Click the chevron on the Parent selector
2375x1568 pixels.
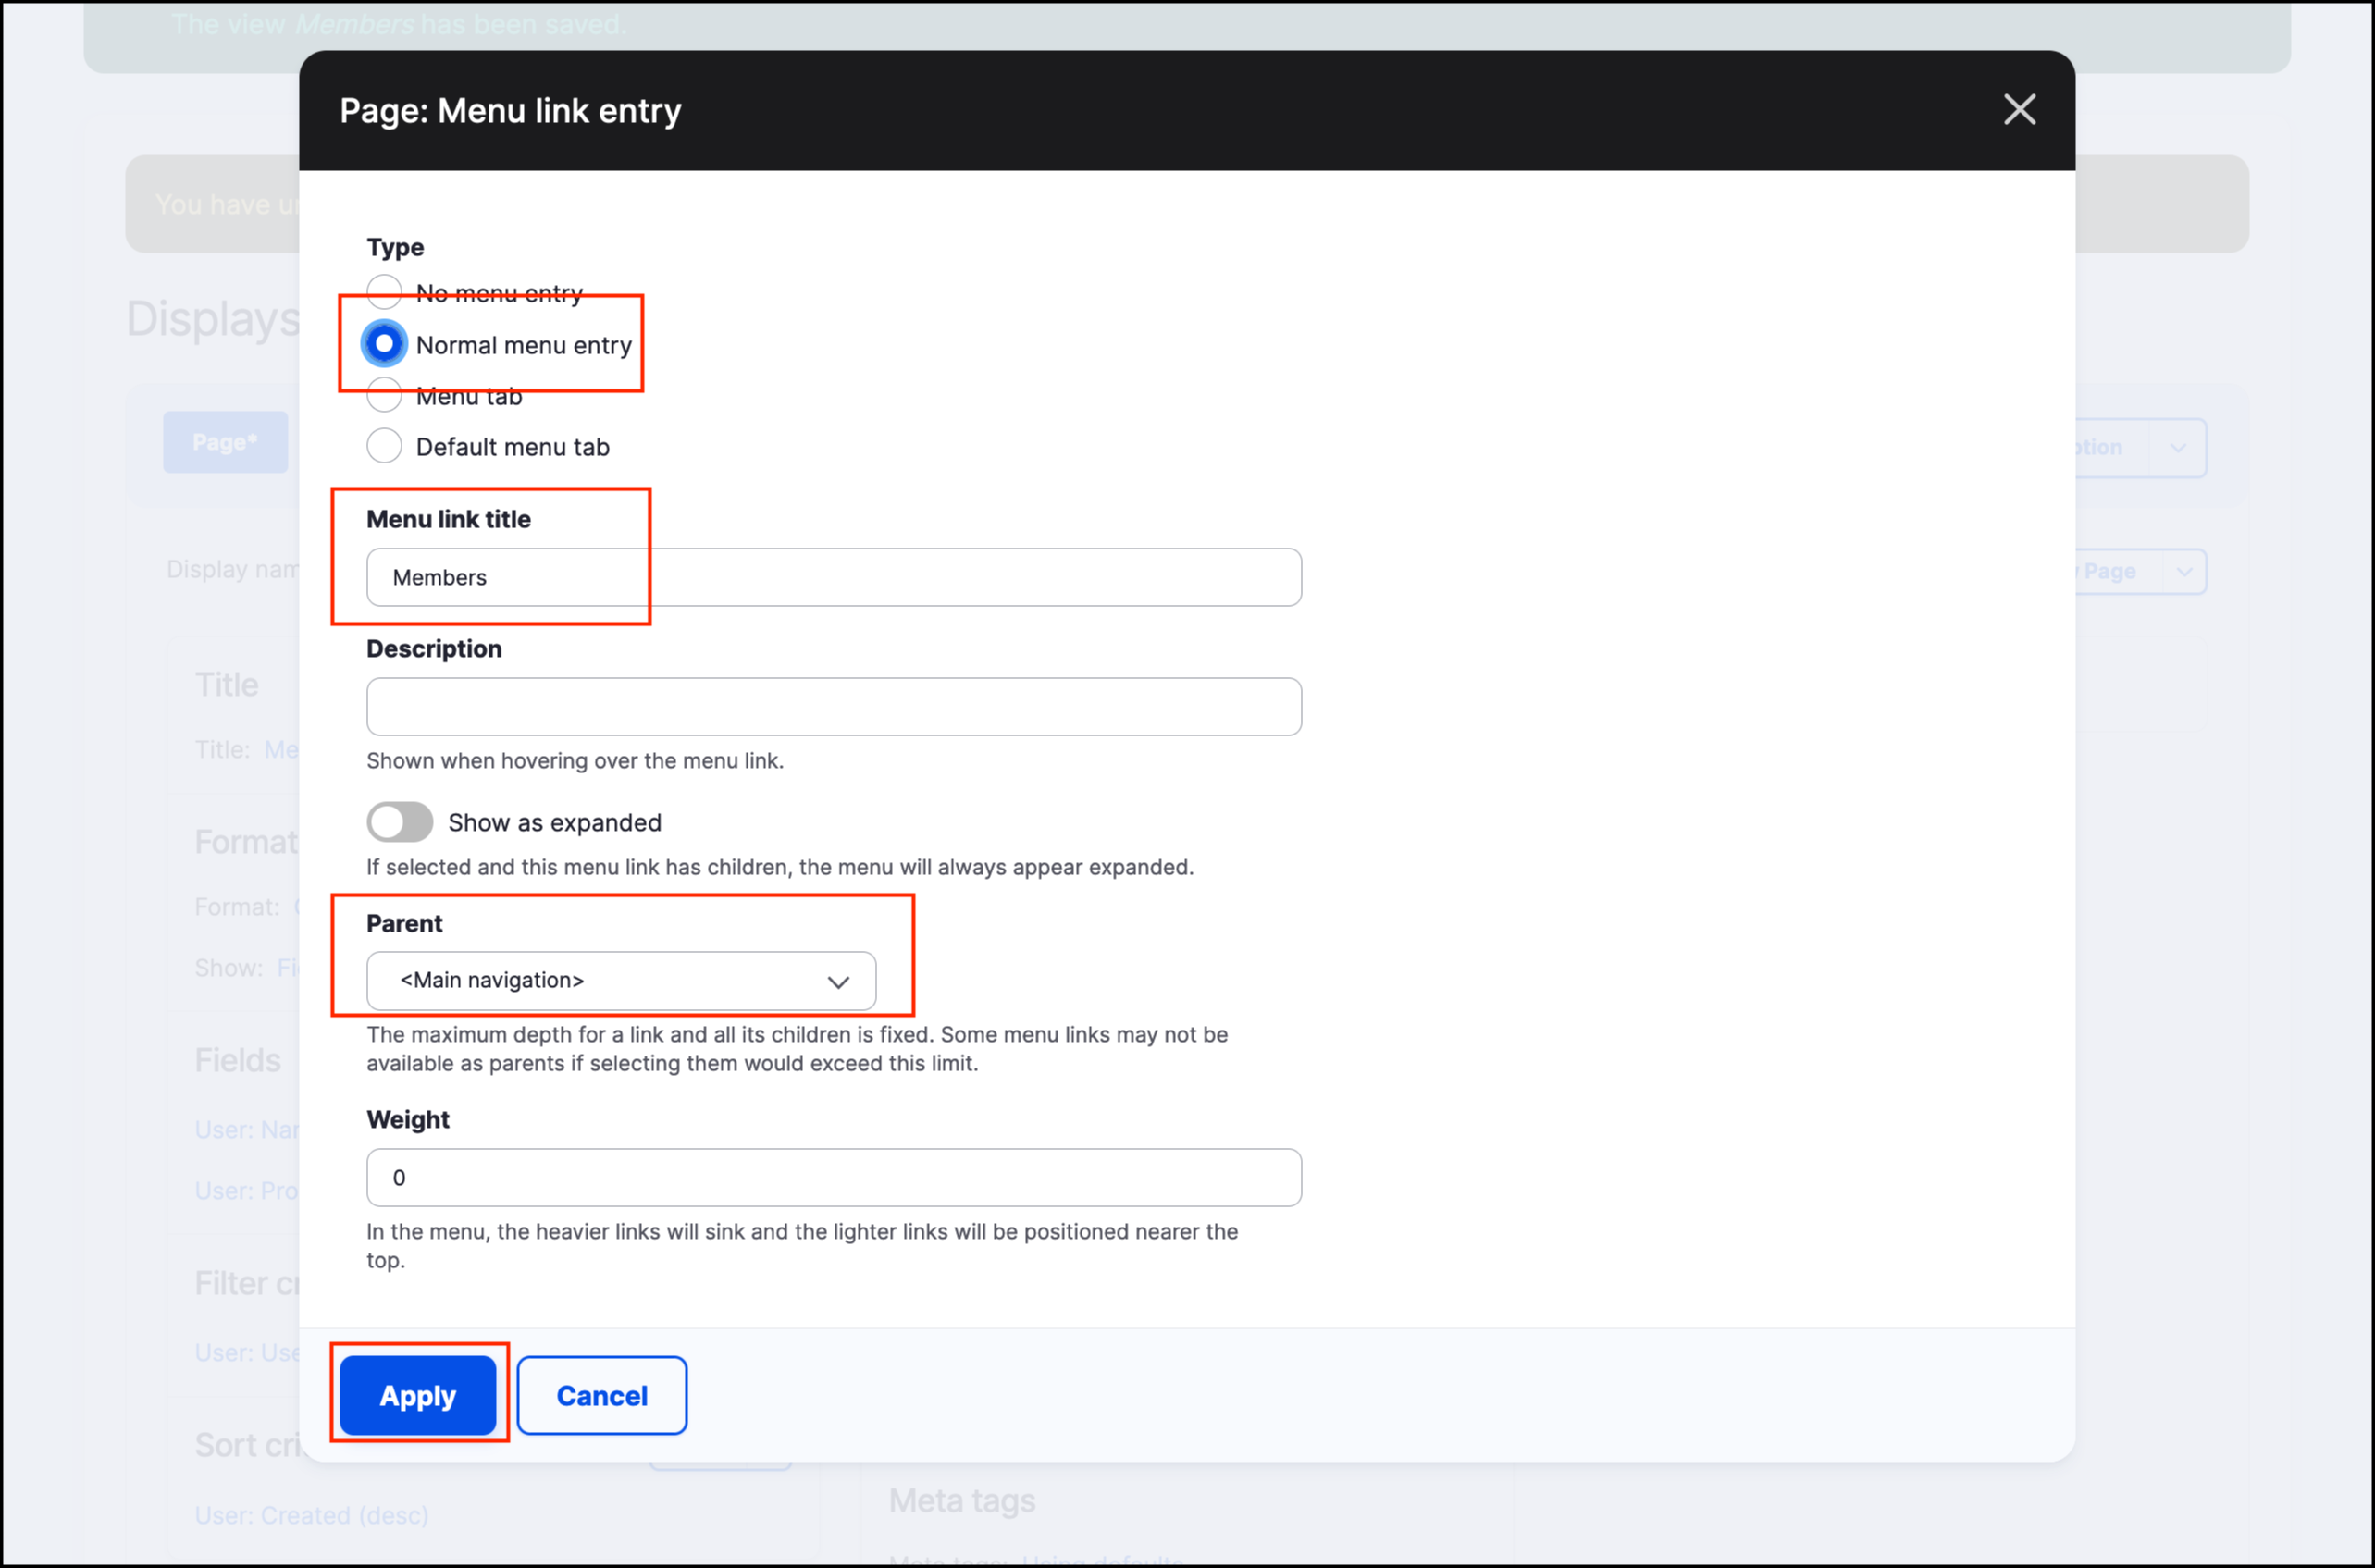(x=838, y=981)
